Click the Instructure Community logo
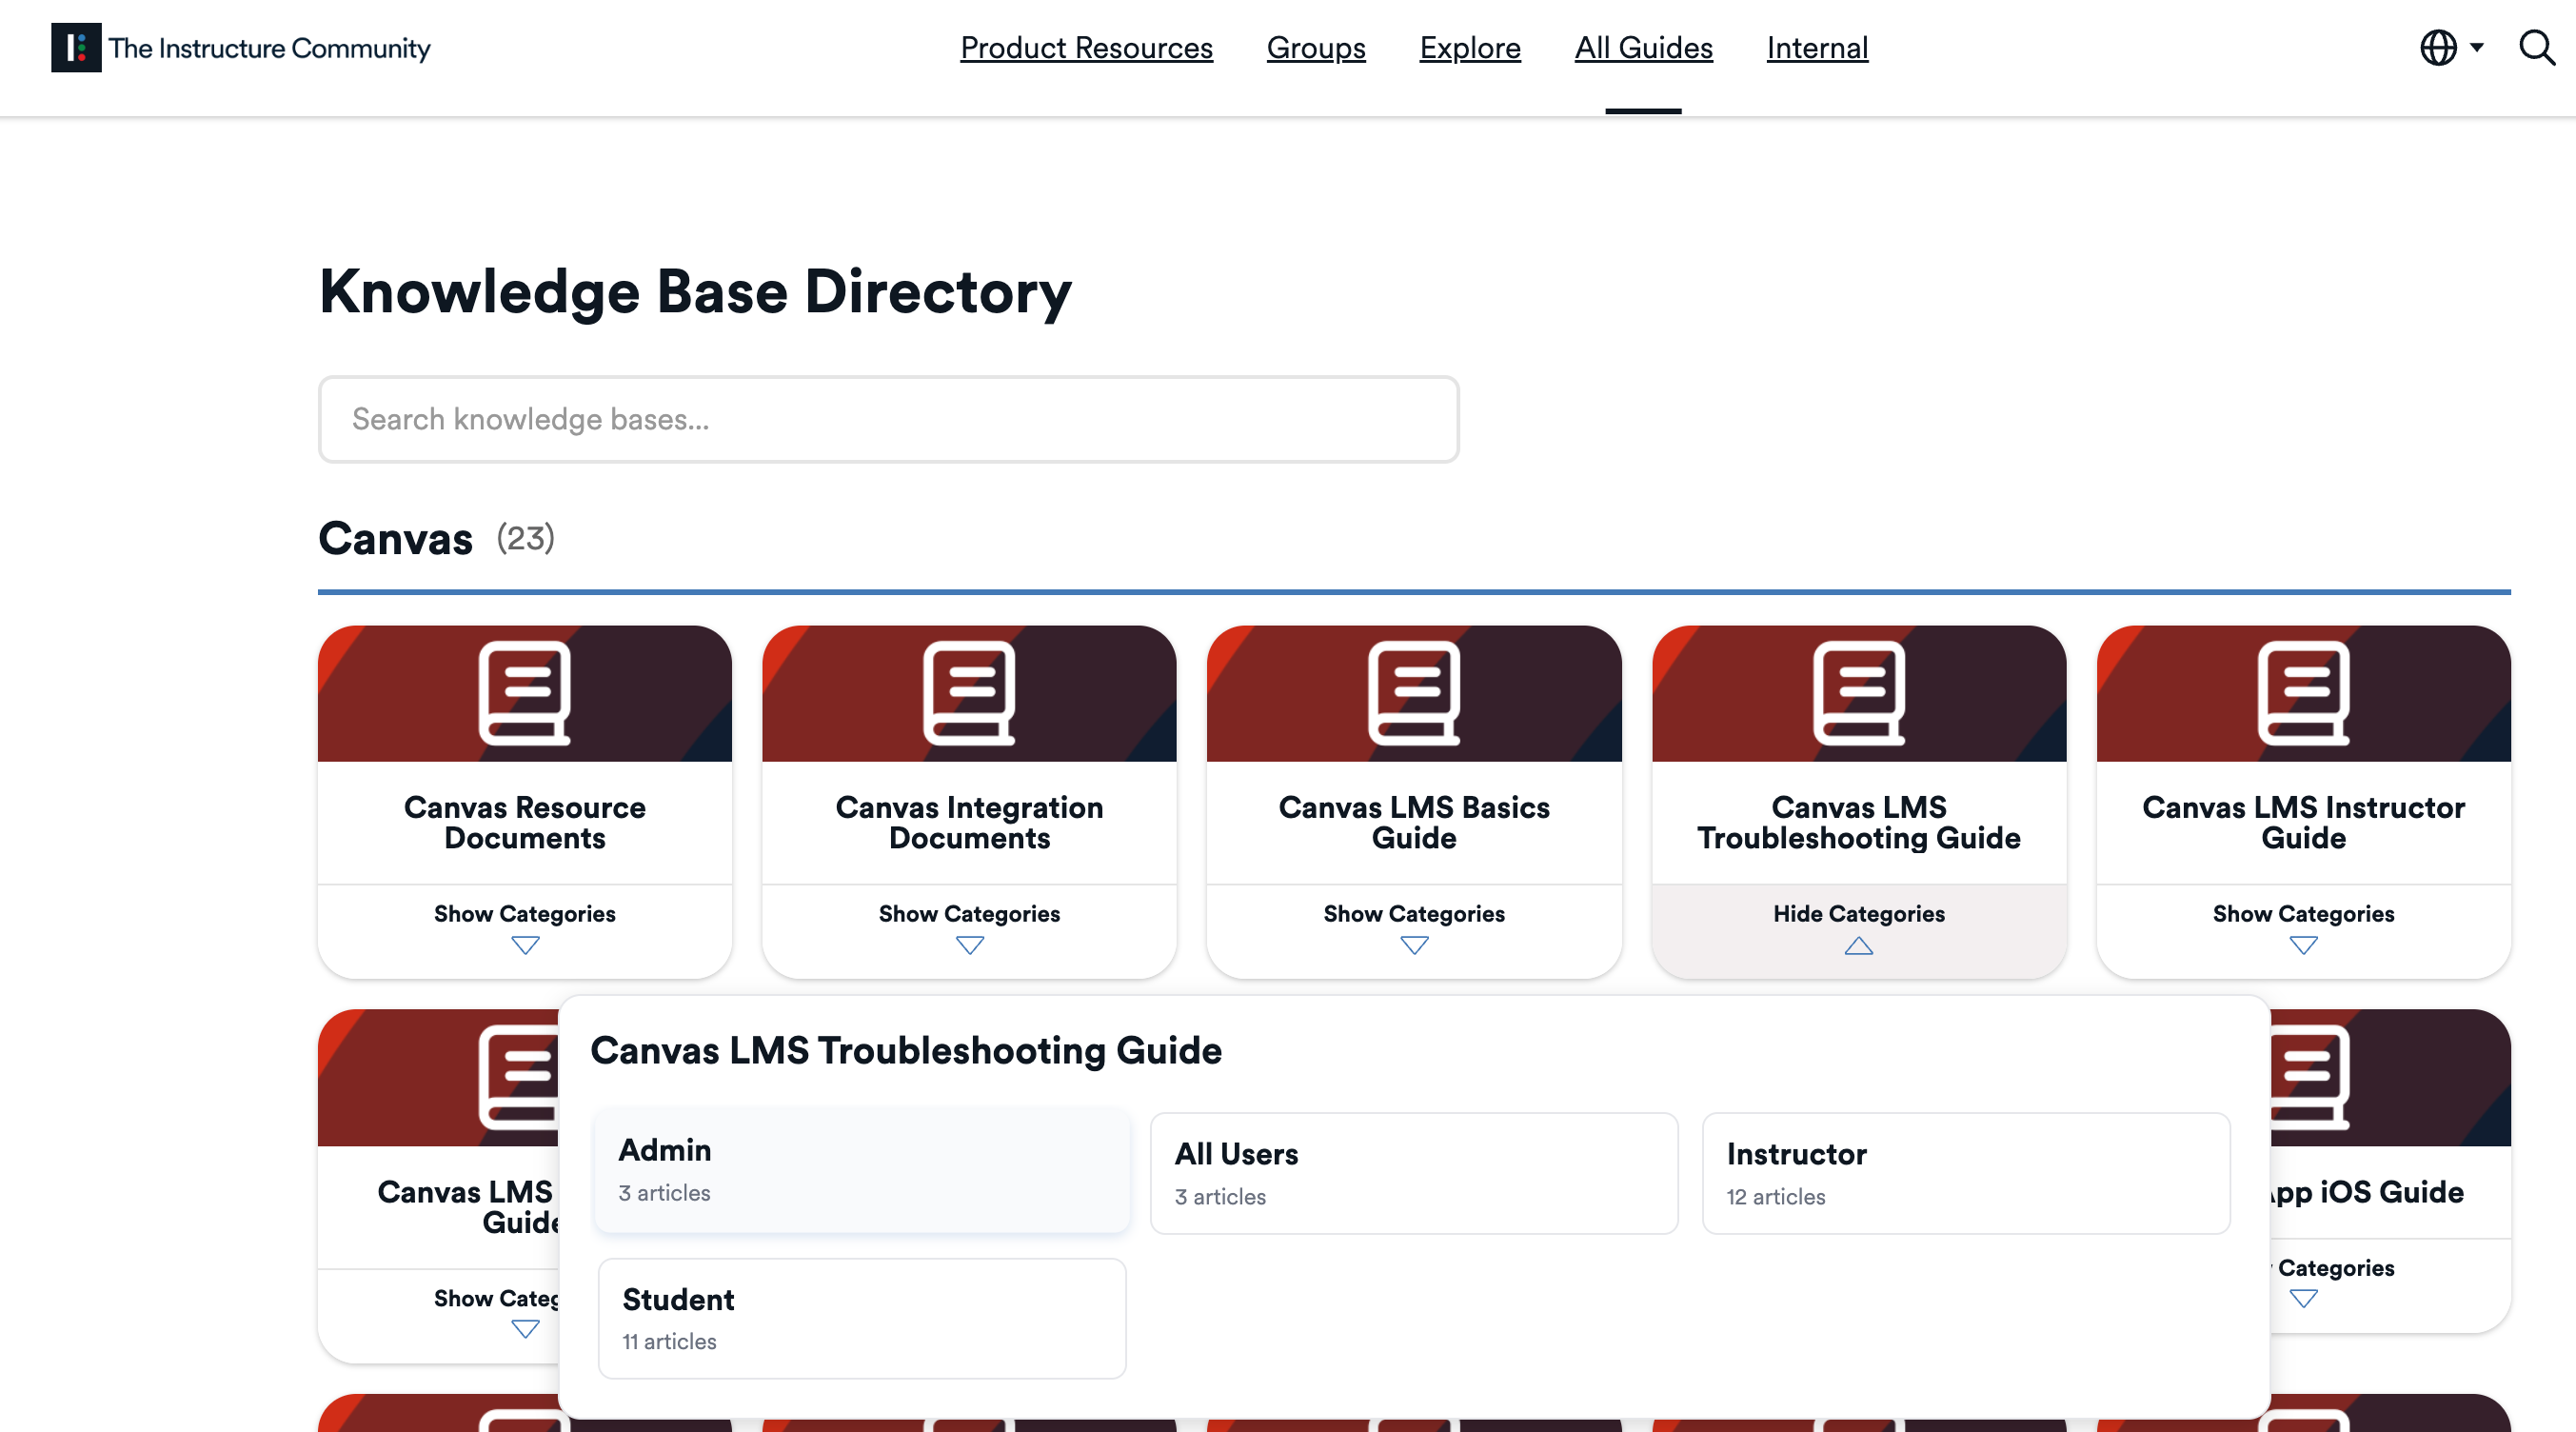 tap(240, 47)
